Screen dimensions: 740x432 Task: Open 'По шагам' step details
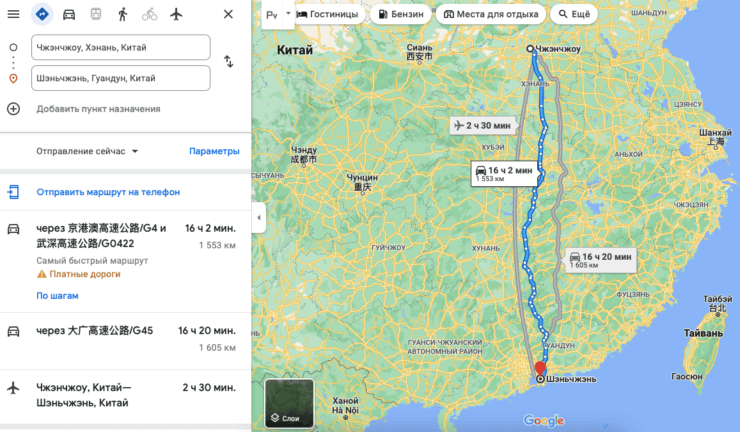point(57,295)
